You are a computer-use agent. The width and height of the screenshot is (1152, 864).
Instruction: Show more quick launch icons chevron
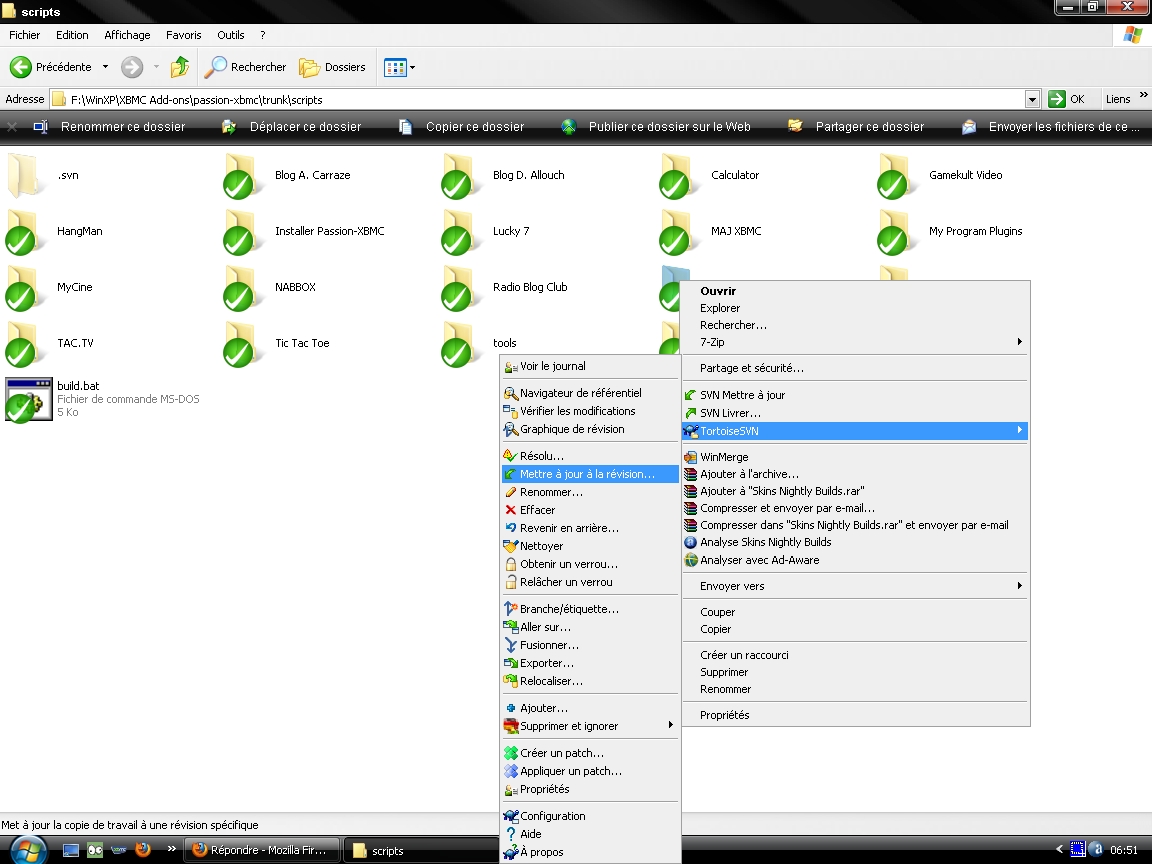171,849
